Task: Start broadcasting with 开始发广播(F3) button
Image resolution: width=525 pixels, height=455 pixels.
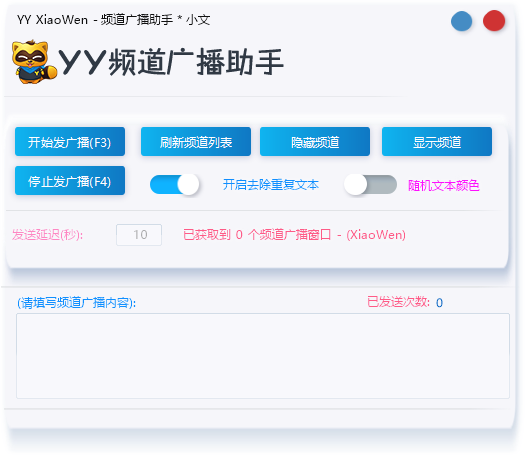Action: point(70,142)
